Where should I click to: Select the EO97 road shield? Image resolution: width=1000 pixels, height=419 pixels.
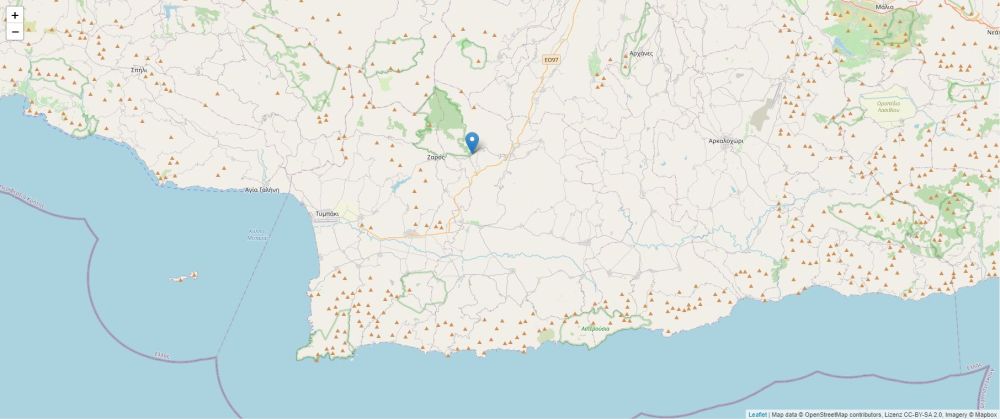(551, 59)
